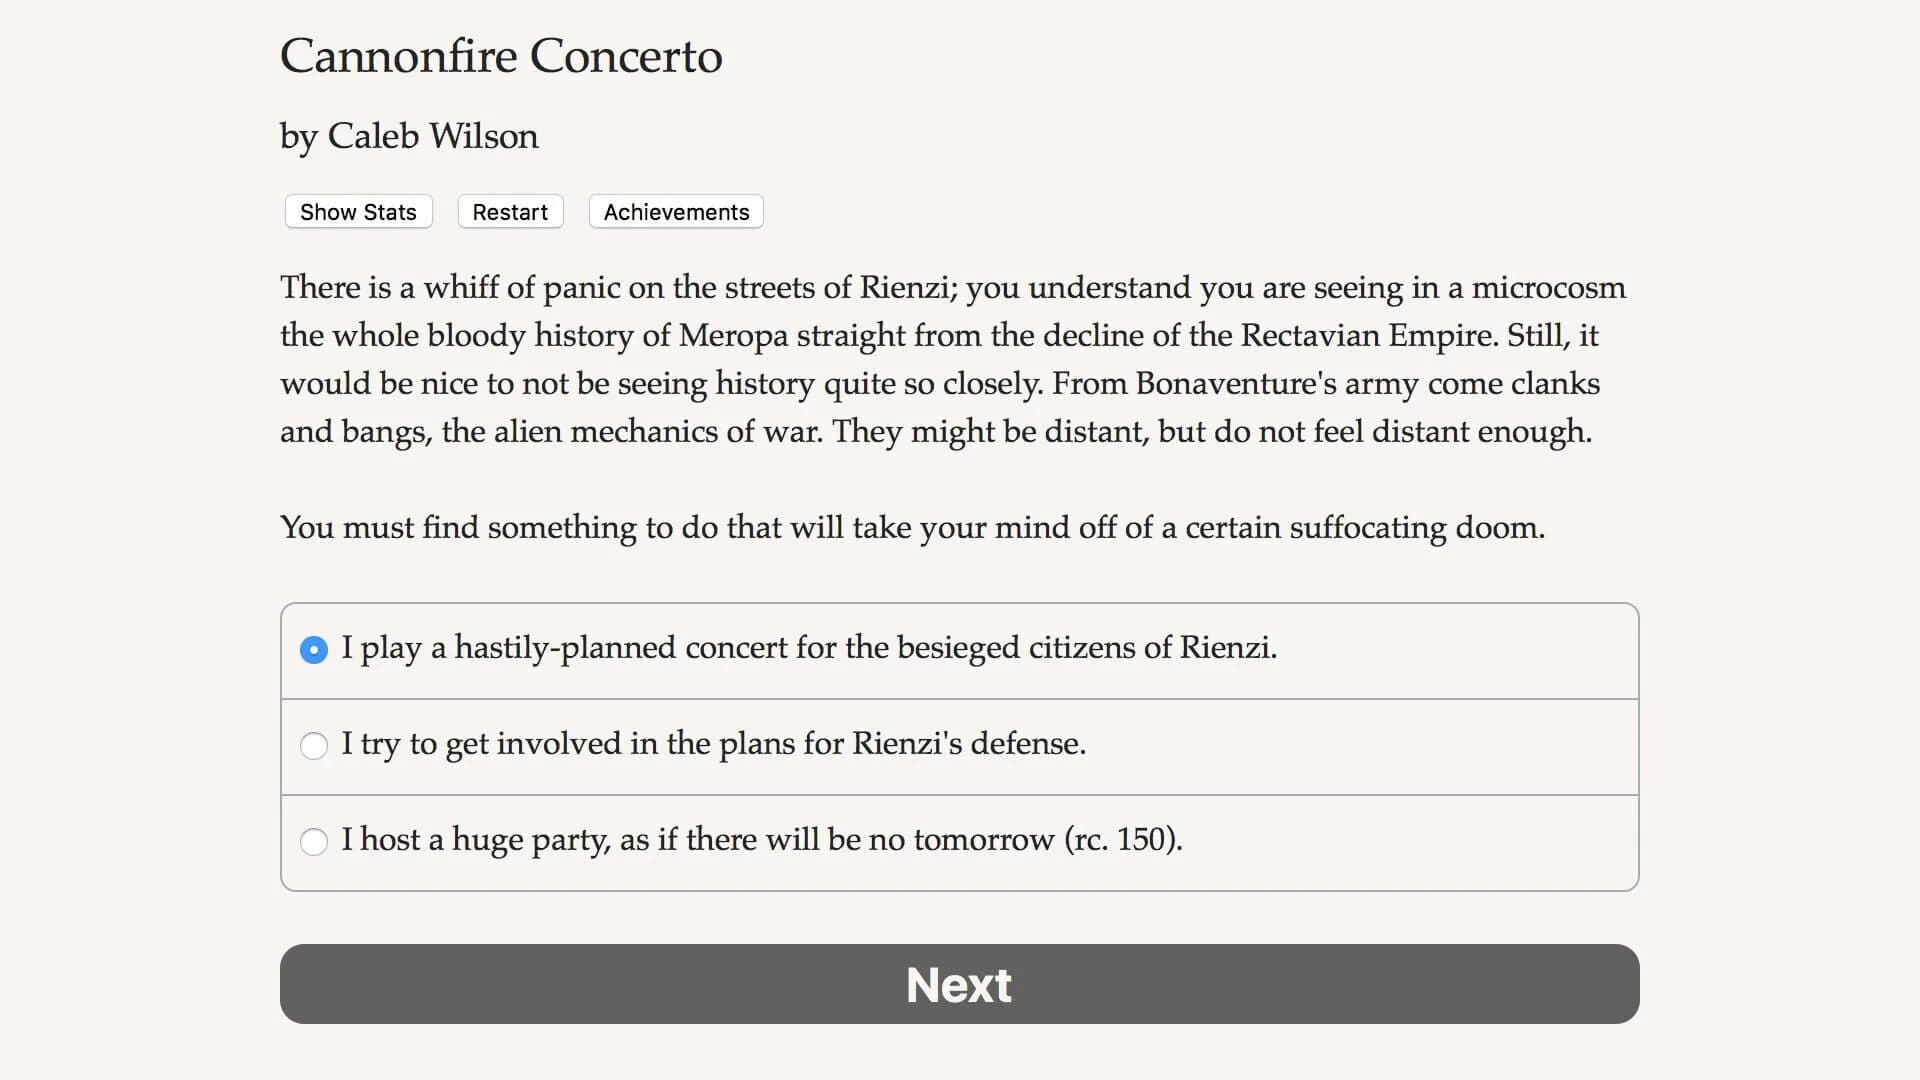Click the radio circle beside the defense choice
1920x1080 pixels.
(314, 746)
